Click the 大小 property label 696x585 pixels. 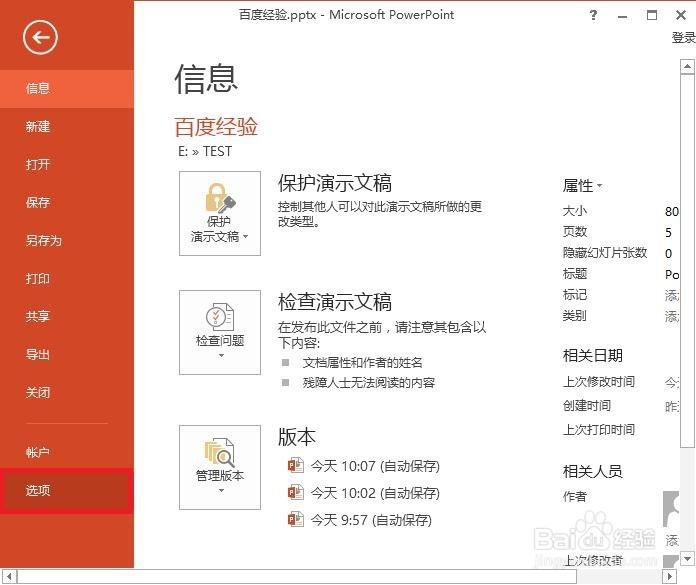pyautogui.click(x=575, y=210)
